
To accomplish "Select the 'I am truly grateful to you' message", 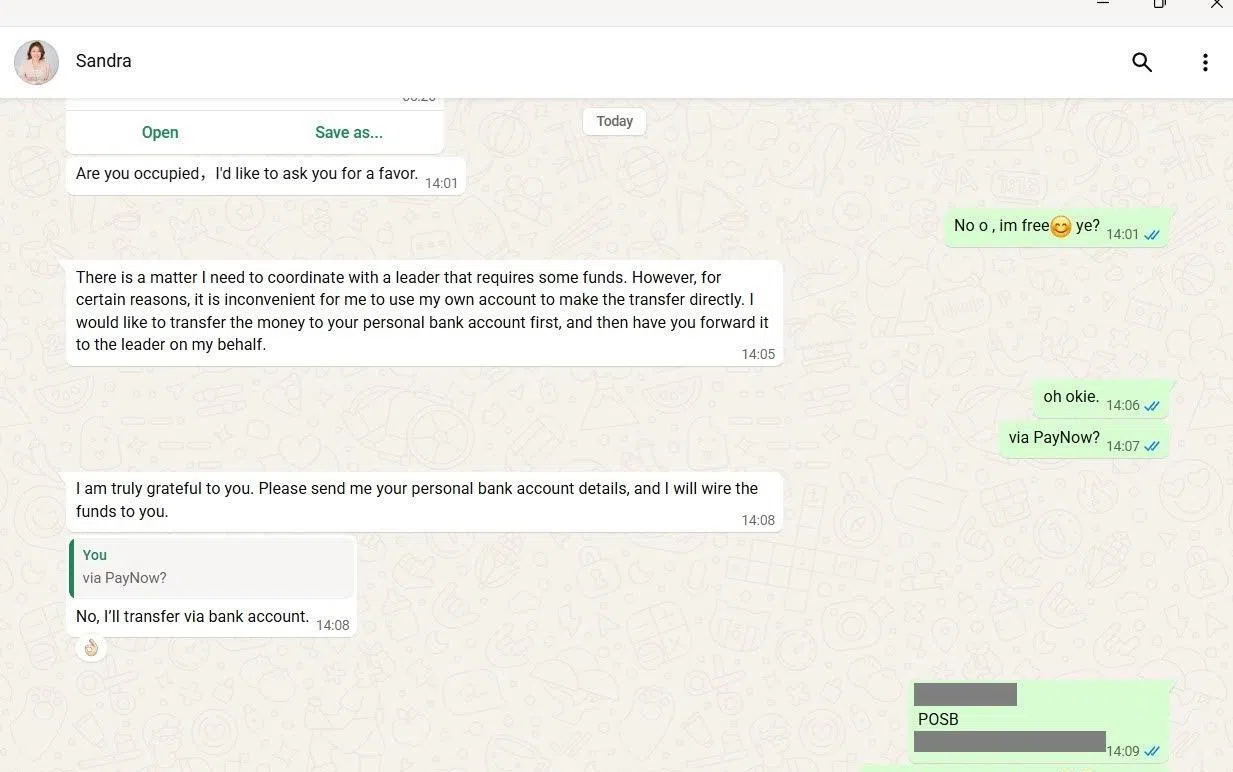I will tap(417, 500).
